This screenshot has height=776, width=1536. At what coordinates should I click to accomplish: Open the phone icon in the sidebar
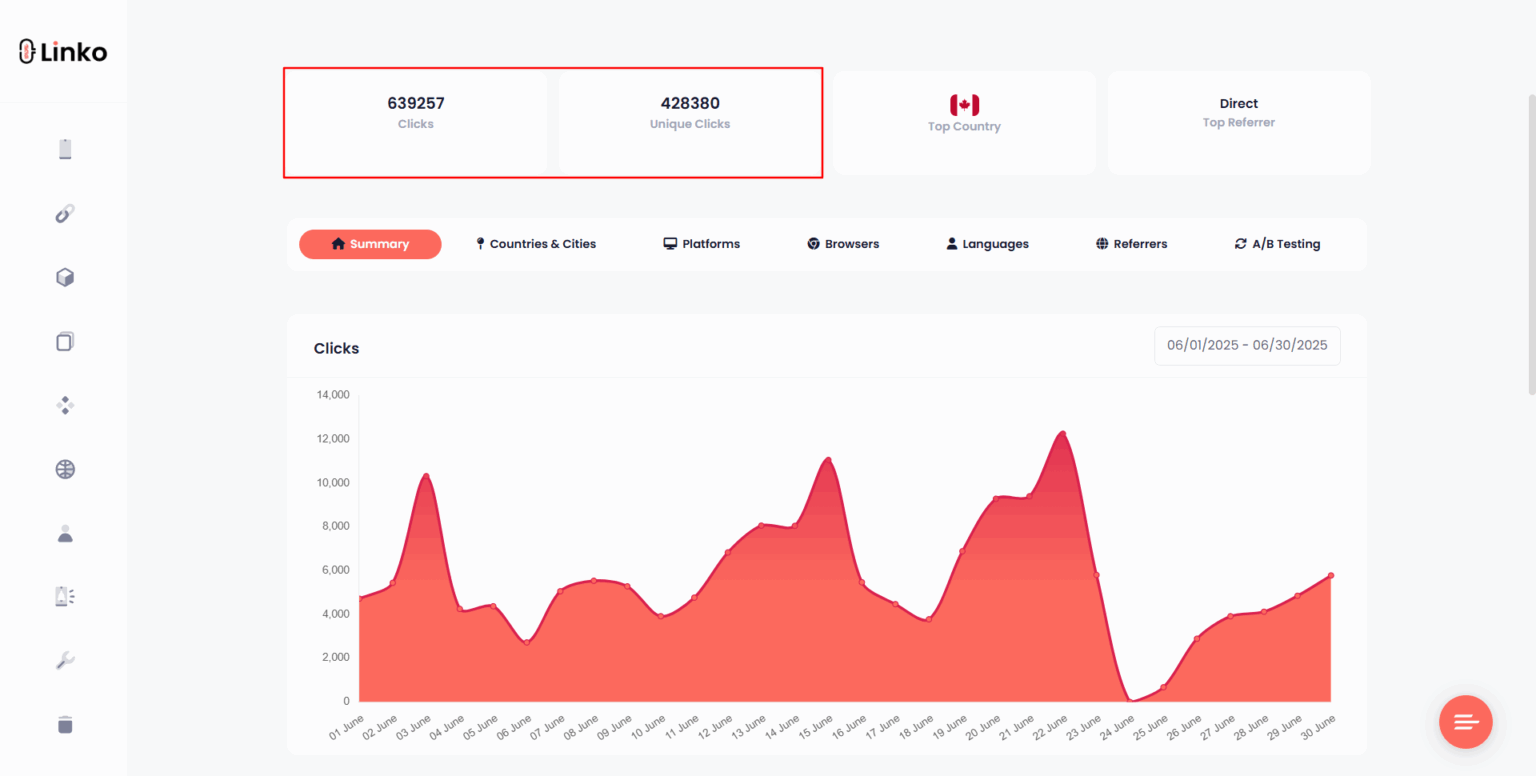[65, 150]
